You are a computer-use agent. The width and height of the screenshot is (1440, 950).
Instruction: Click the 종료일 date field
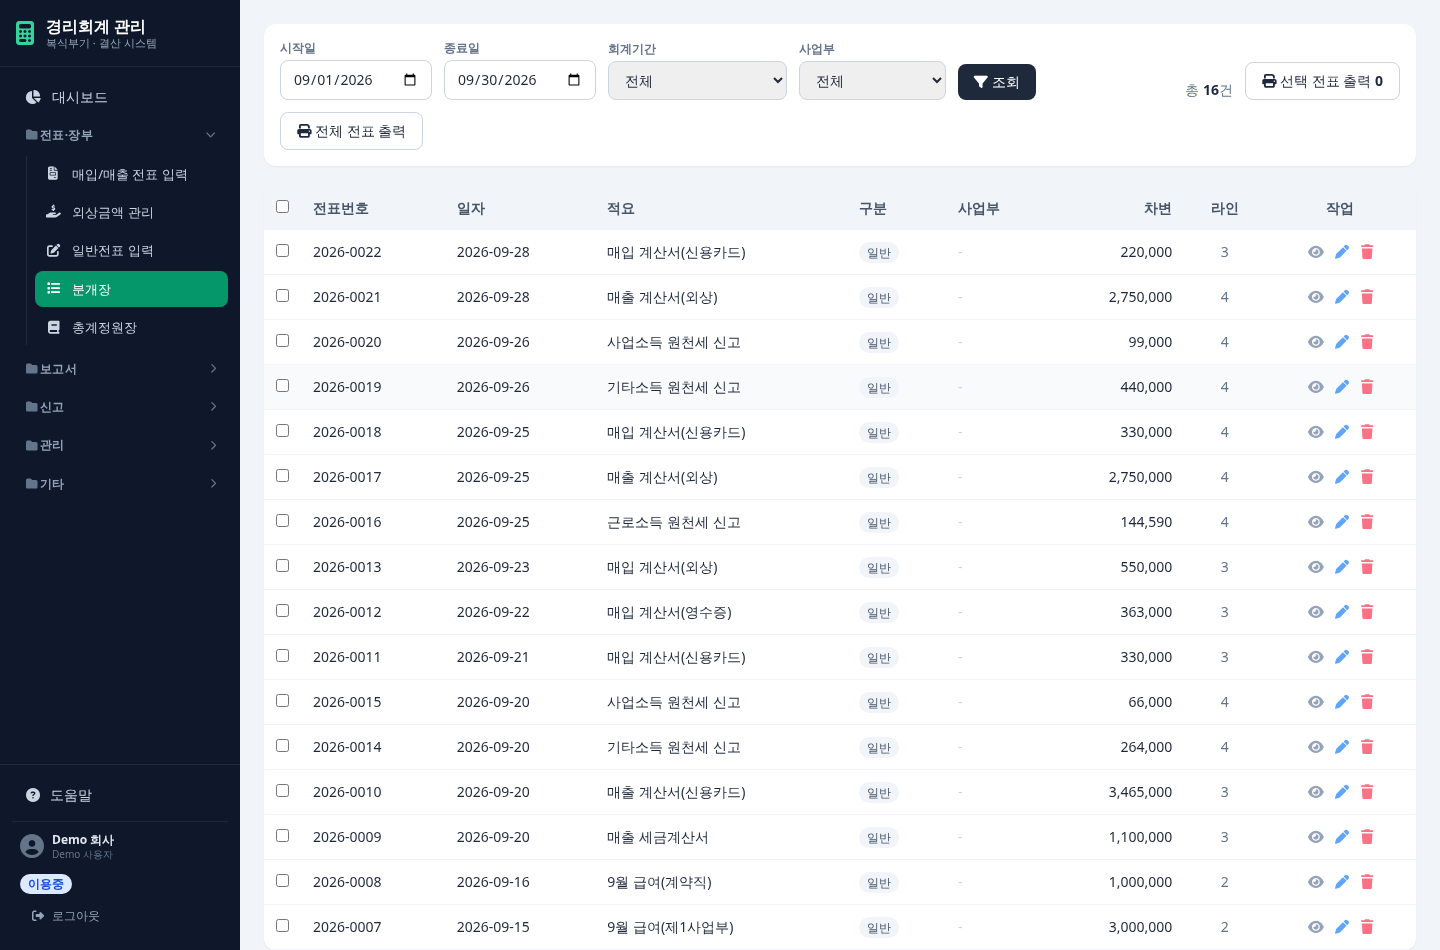(520, 80)
